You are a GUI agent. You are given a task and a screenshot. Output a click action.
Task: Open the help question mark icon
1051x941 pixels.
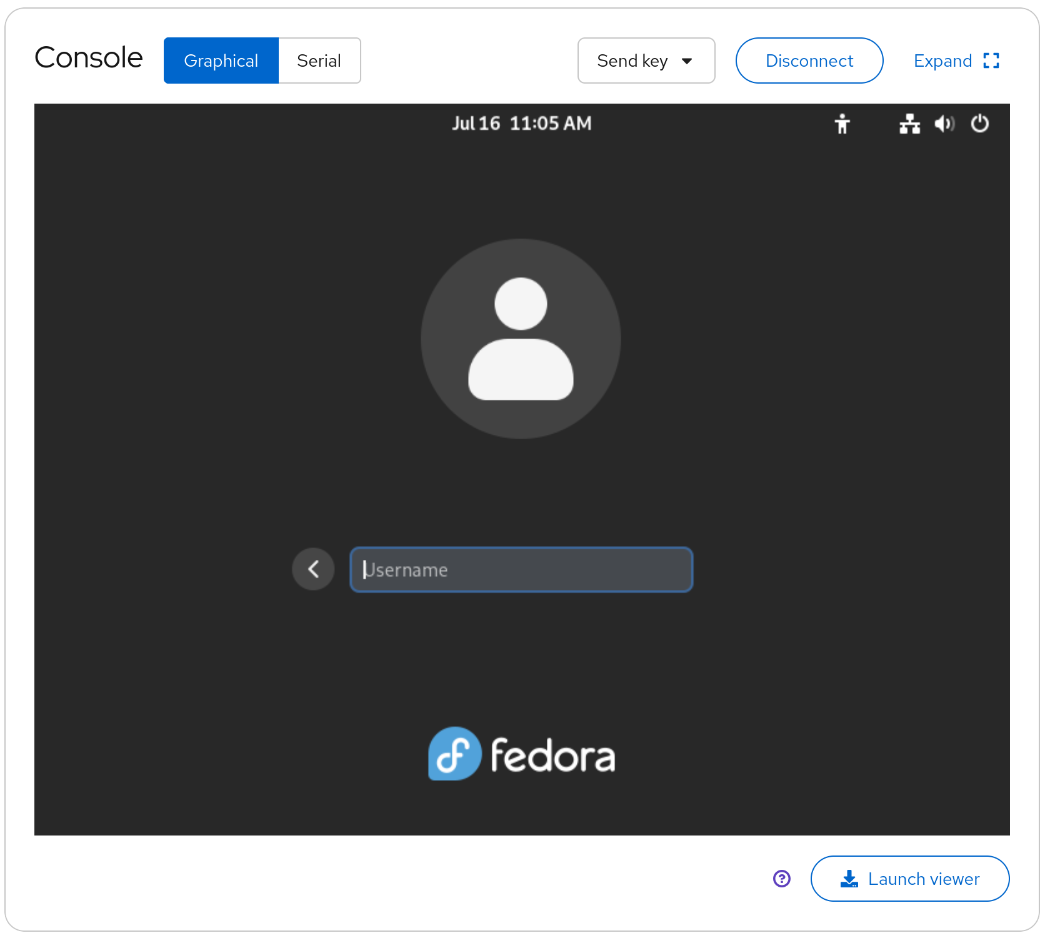pos(781,878)
